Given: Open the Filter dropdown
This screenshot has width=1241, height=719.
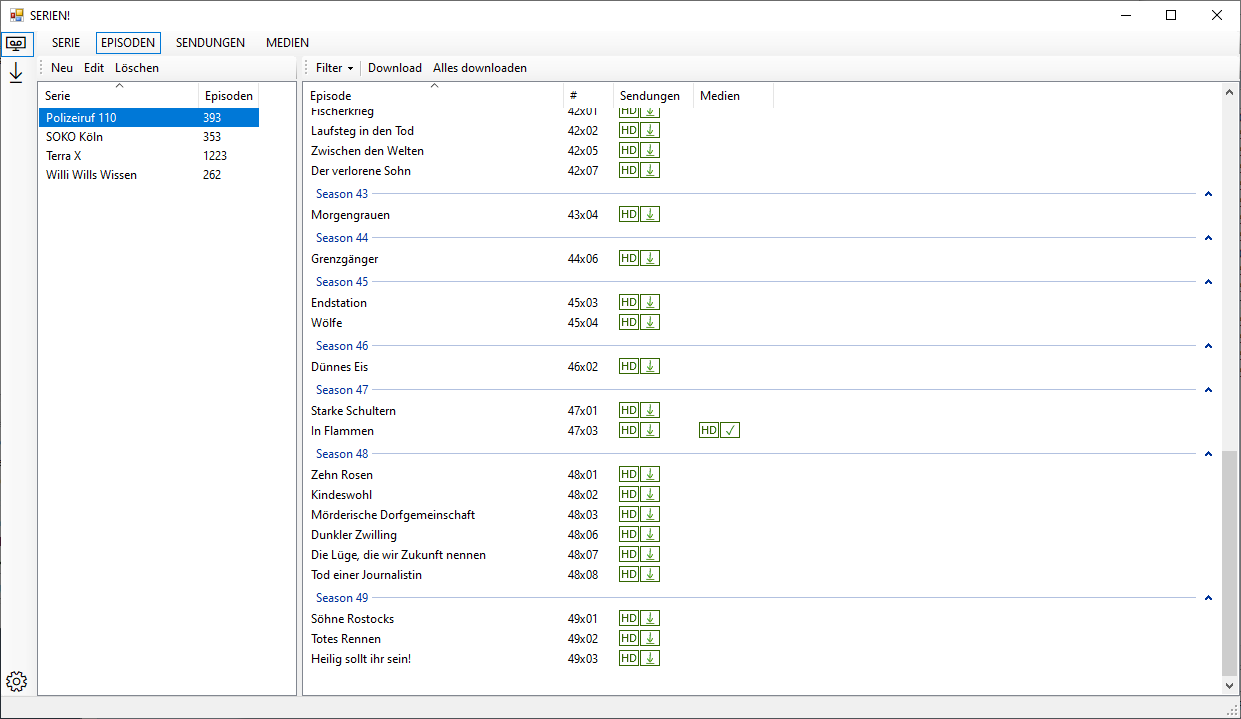Looking at the screenshot, I should point(334,68).
